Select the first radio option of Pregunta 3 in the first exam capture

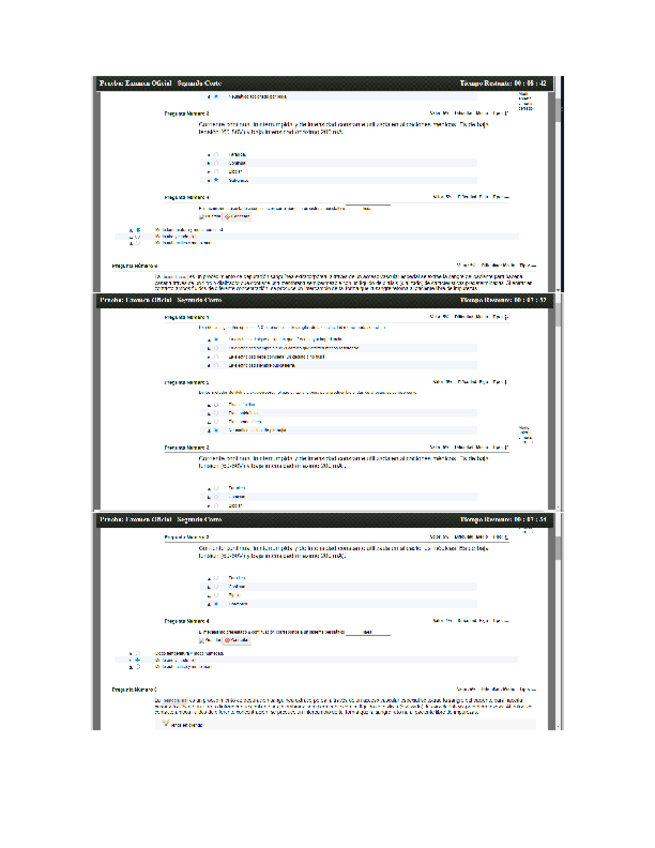click(216, 155)
